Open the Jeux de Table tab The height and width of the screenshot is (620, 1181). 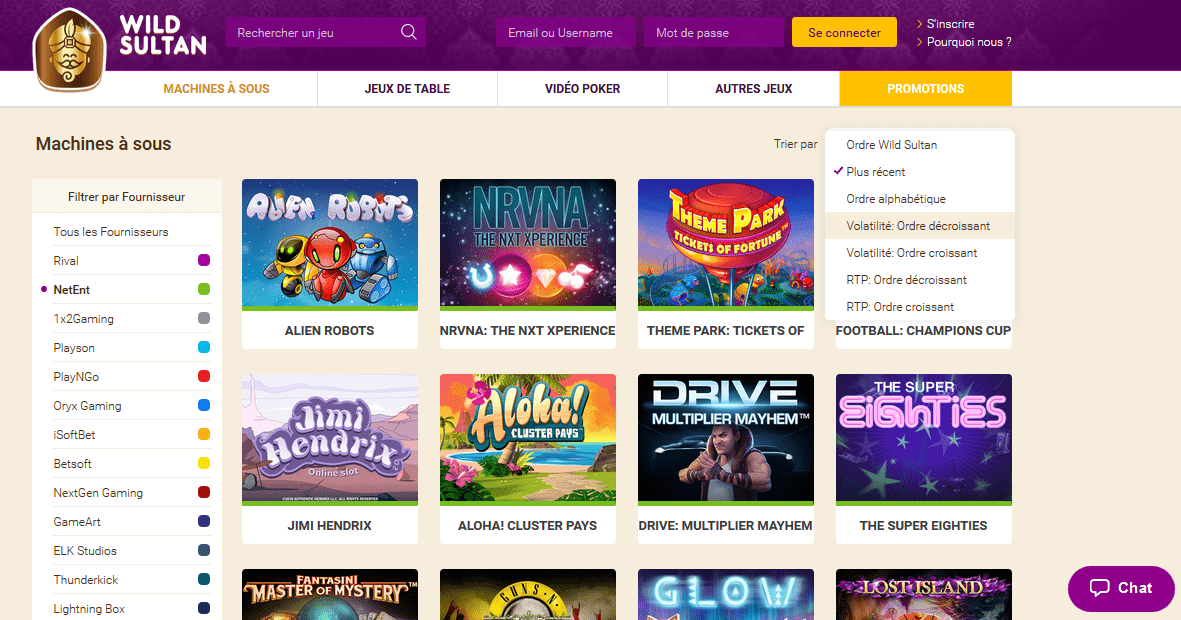pyautogui.click(x=407, y=89)
